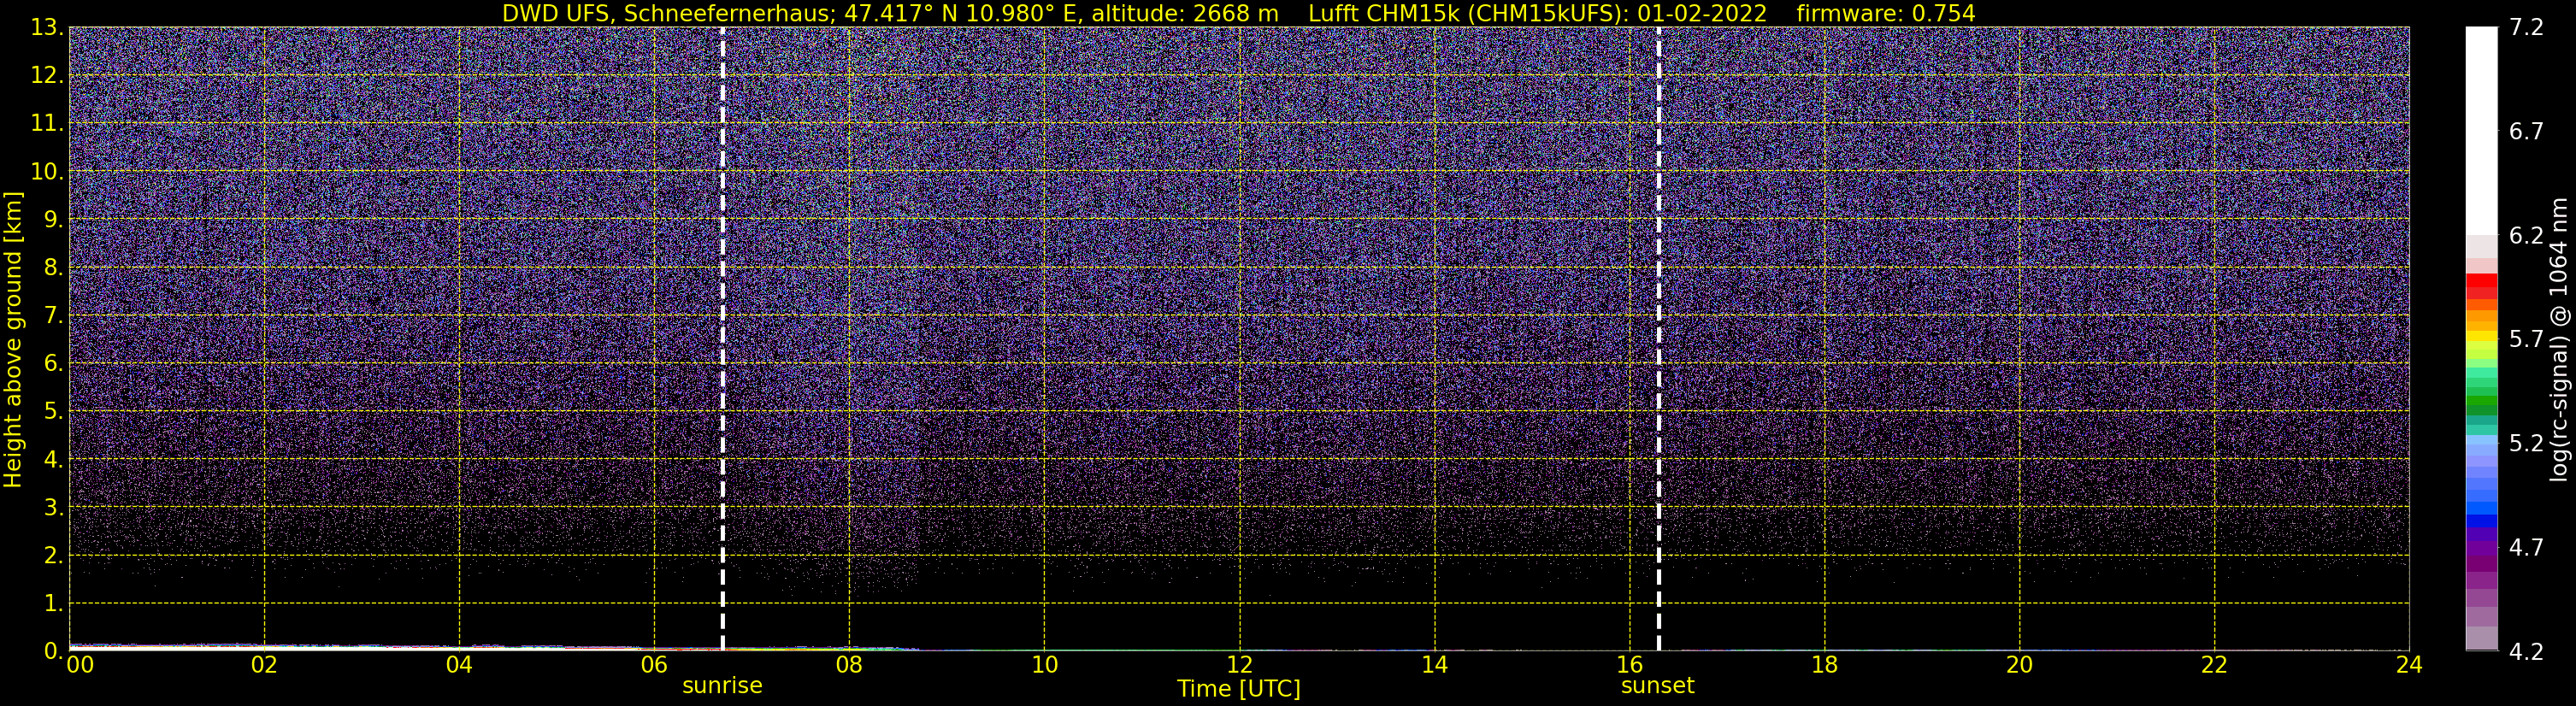
Task: Click the 'Time [UTC]' axis label
Action: point(1238,689)
